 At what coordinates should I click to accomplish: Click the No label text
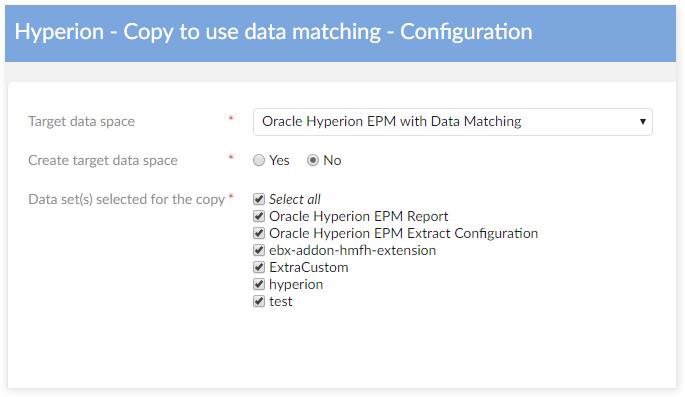coord(332,160)
